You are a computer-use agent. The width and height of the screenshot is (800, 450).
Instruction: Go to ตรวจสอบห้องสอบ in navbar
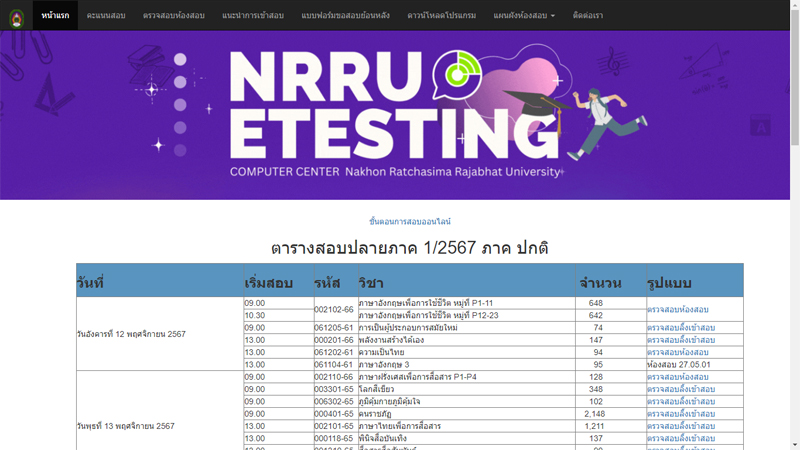click(173, 16)
